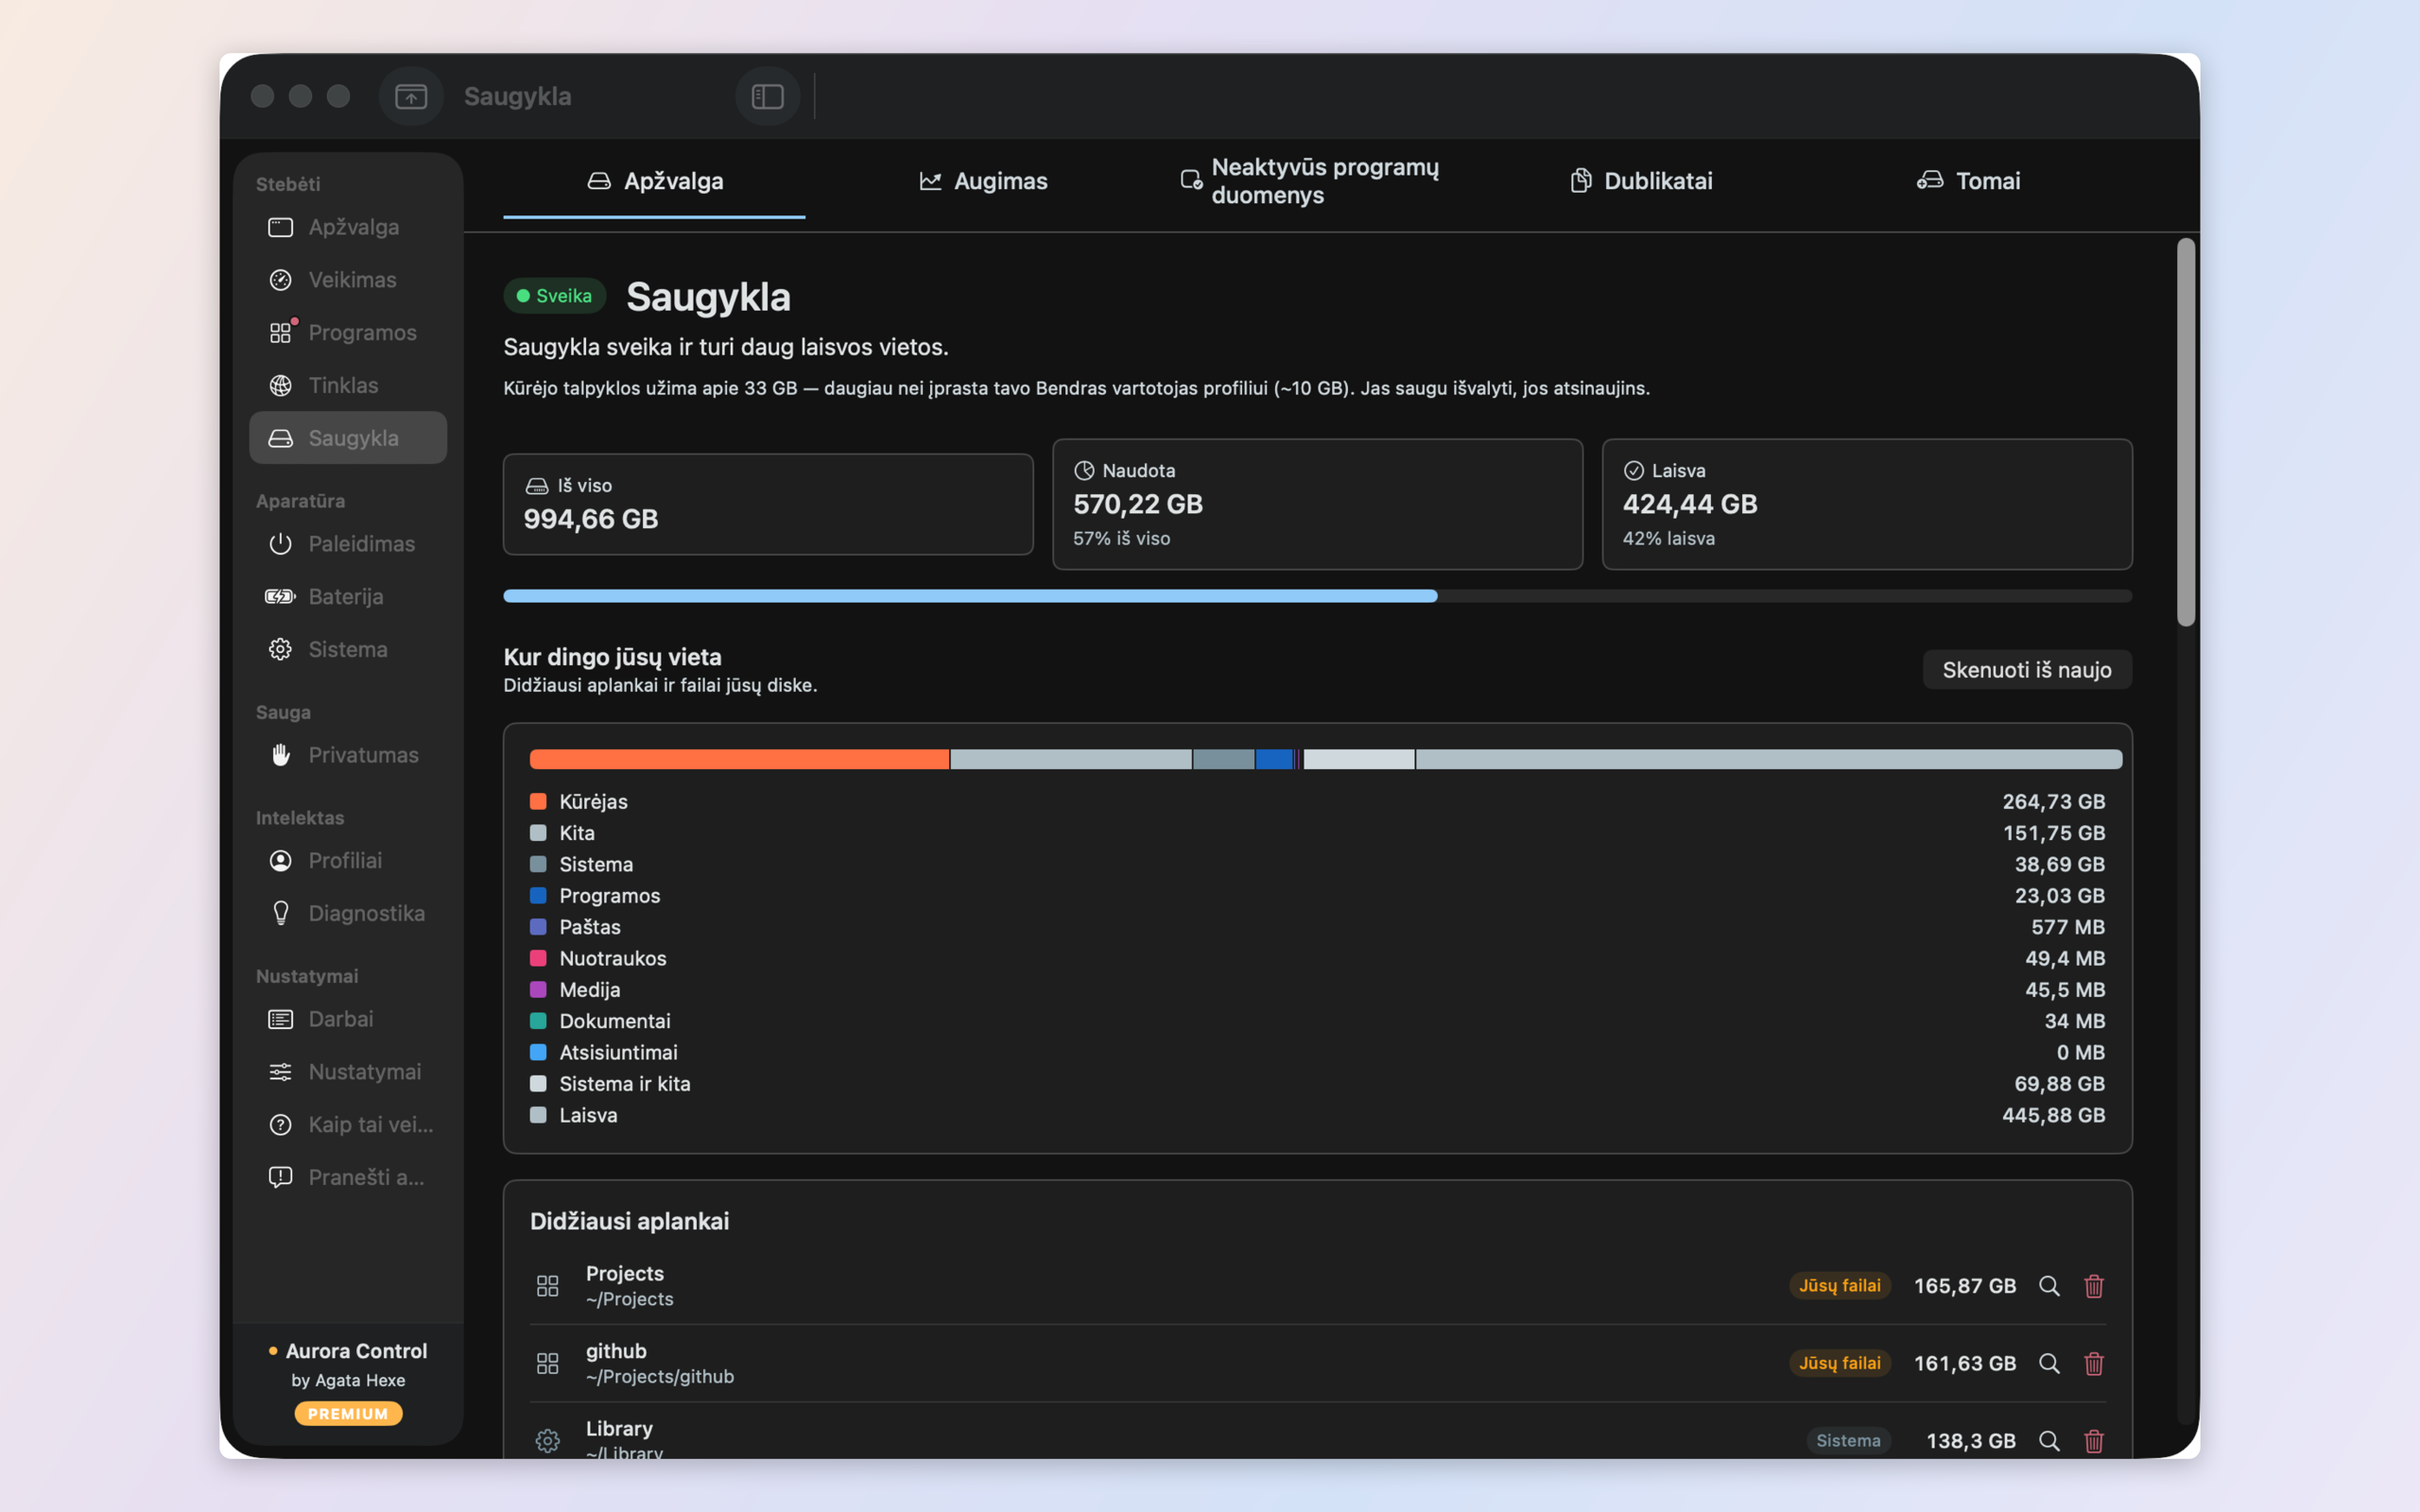Open Privatumas privacy section
This screenshot has width=2420, height=1512.
point(348,755)
